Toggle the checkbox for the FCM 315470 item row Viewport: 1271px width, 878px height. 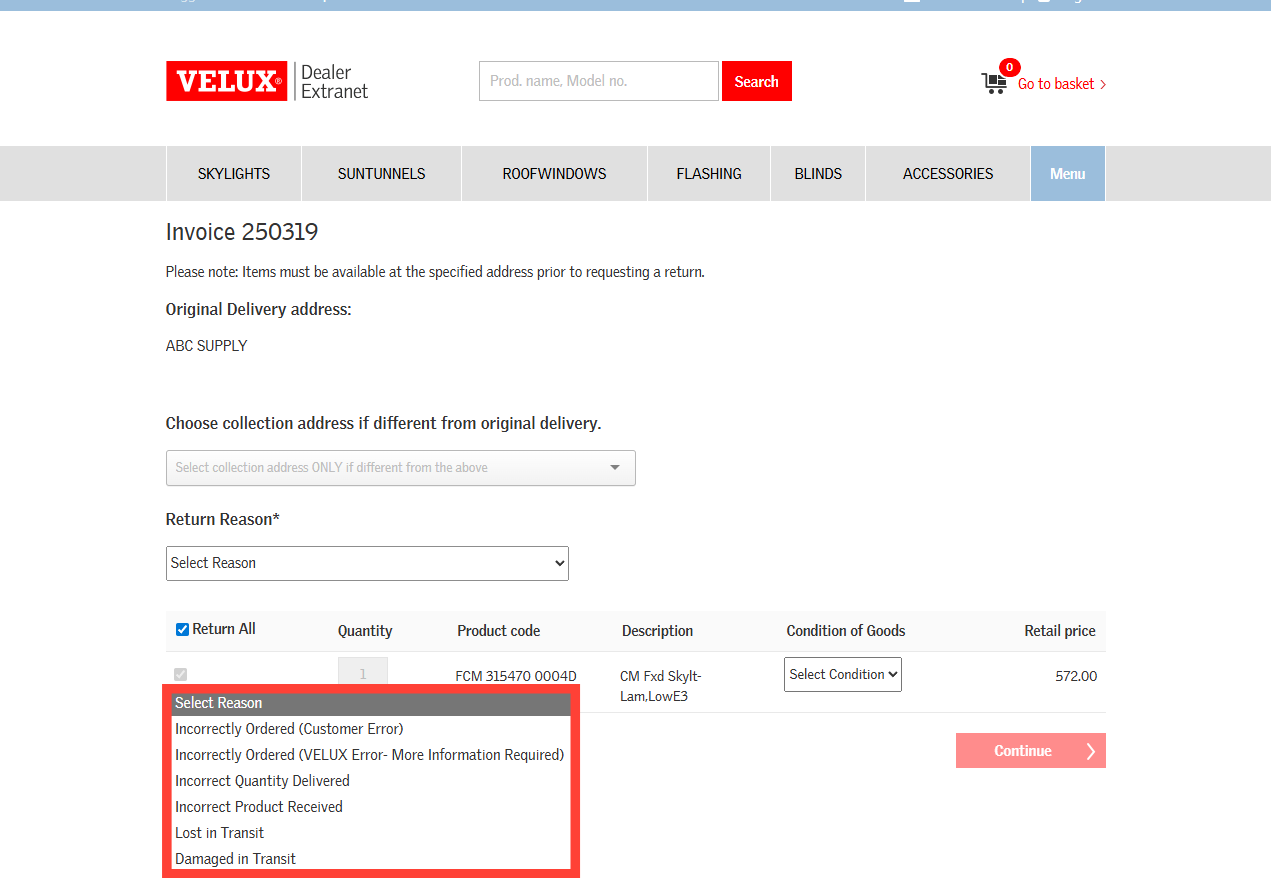181,675
